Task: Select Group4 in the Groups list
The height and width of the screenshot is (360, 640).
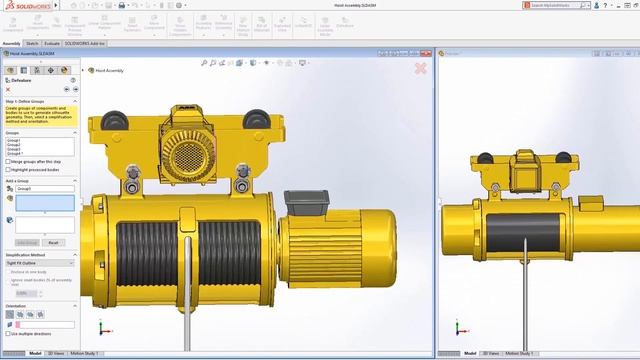Action: [14, 154]
